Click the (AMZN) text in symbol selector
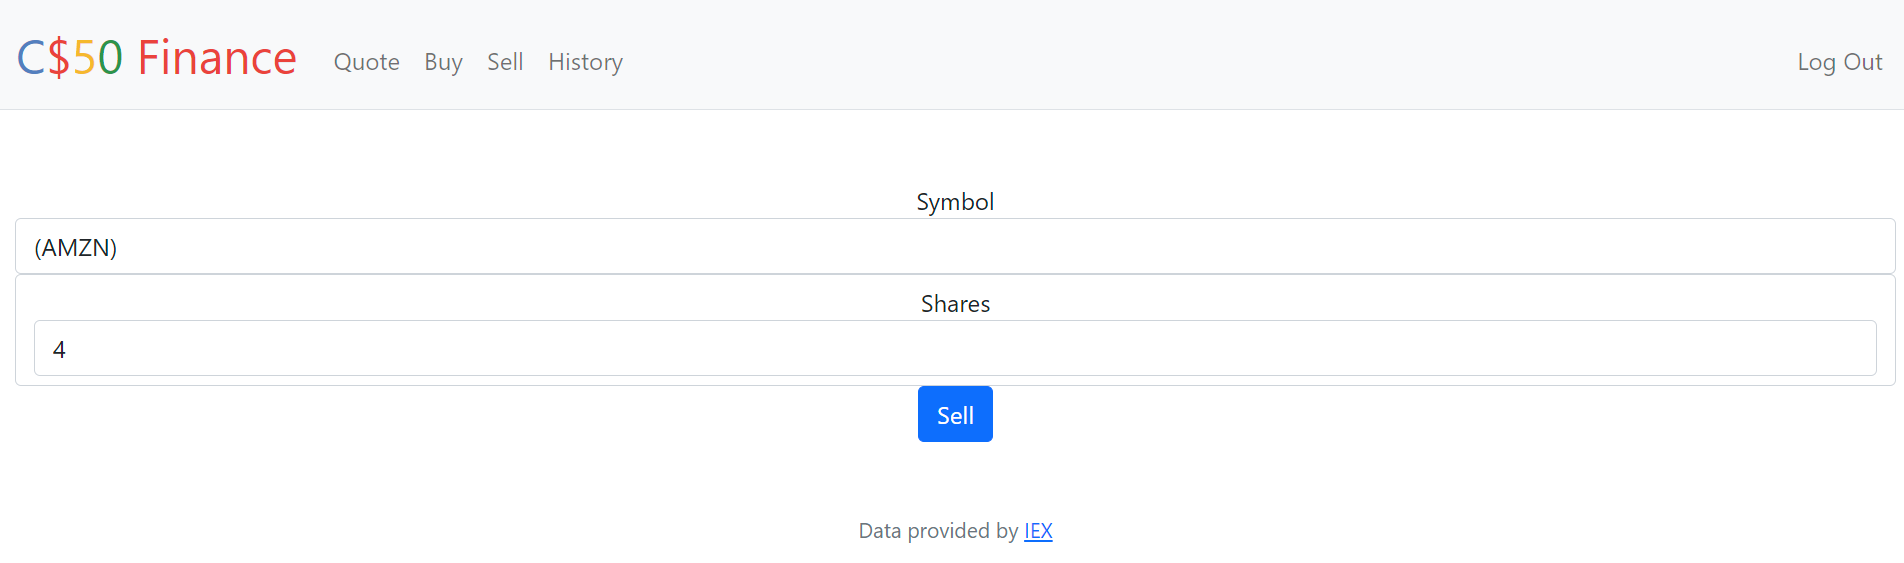 coord(76,248)
